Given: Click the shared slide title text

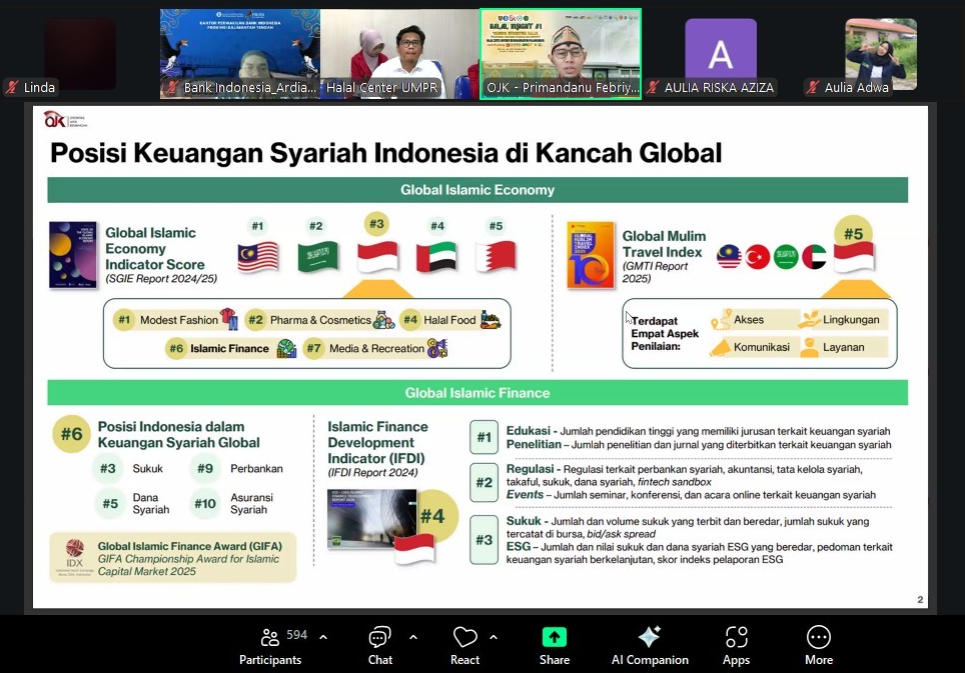Looking at the screenshot, I should (x=385, y=153).
